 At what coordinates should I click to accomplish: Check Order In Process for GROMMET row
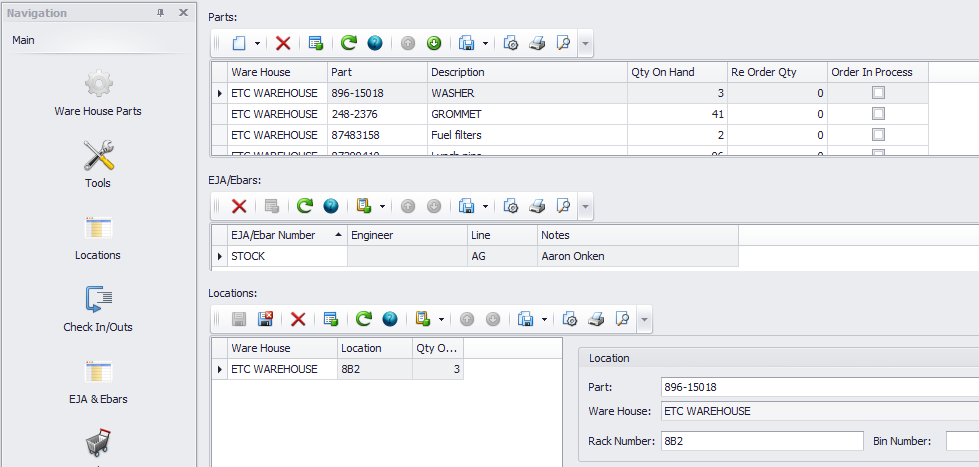tap(878, 114)
